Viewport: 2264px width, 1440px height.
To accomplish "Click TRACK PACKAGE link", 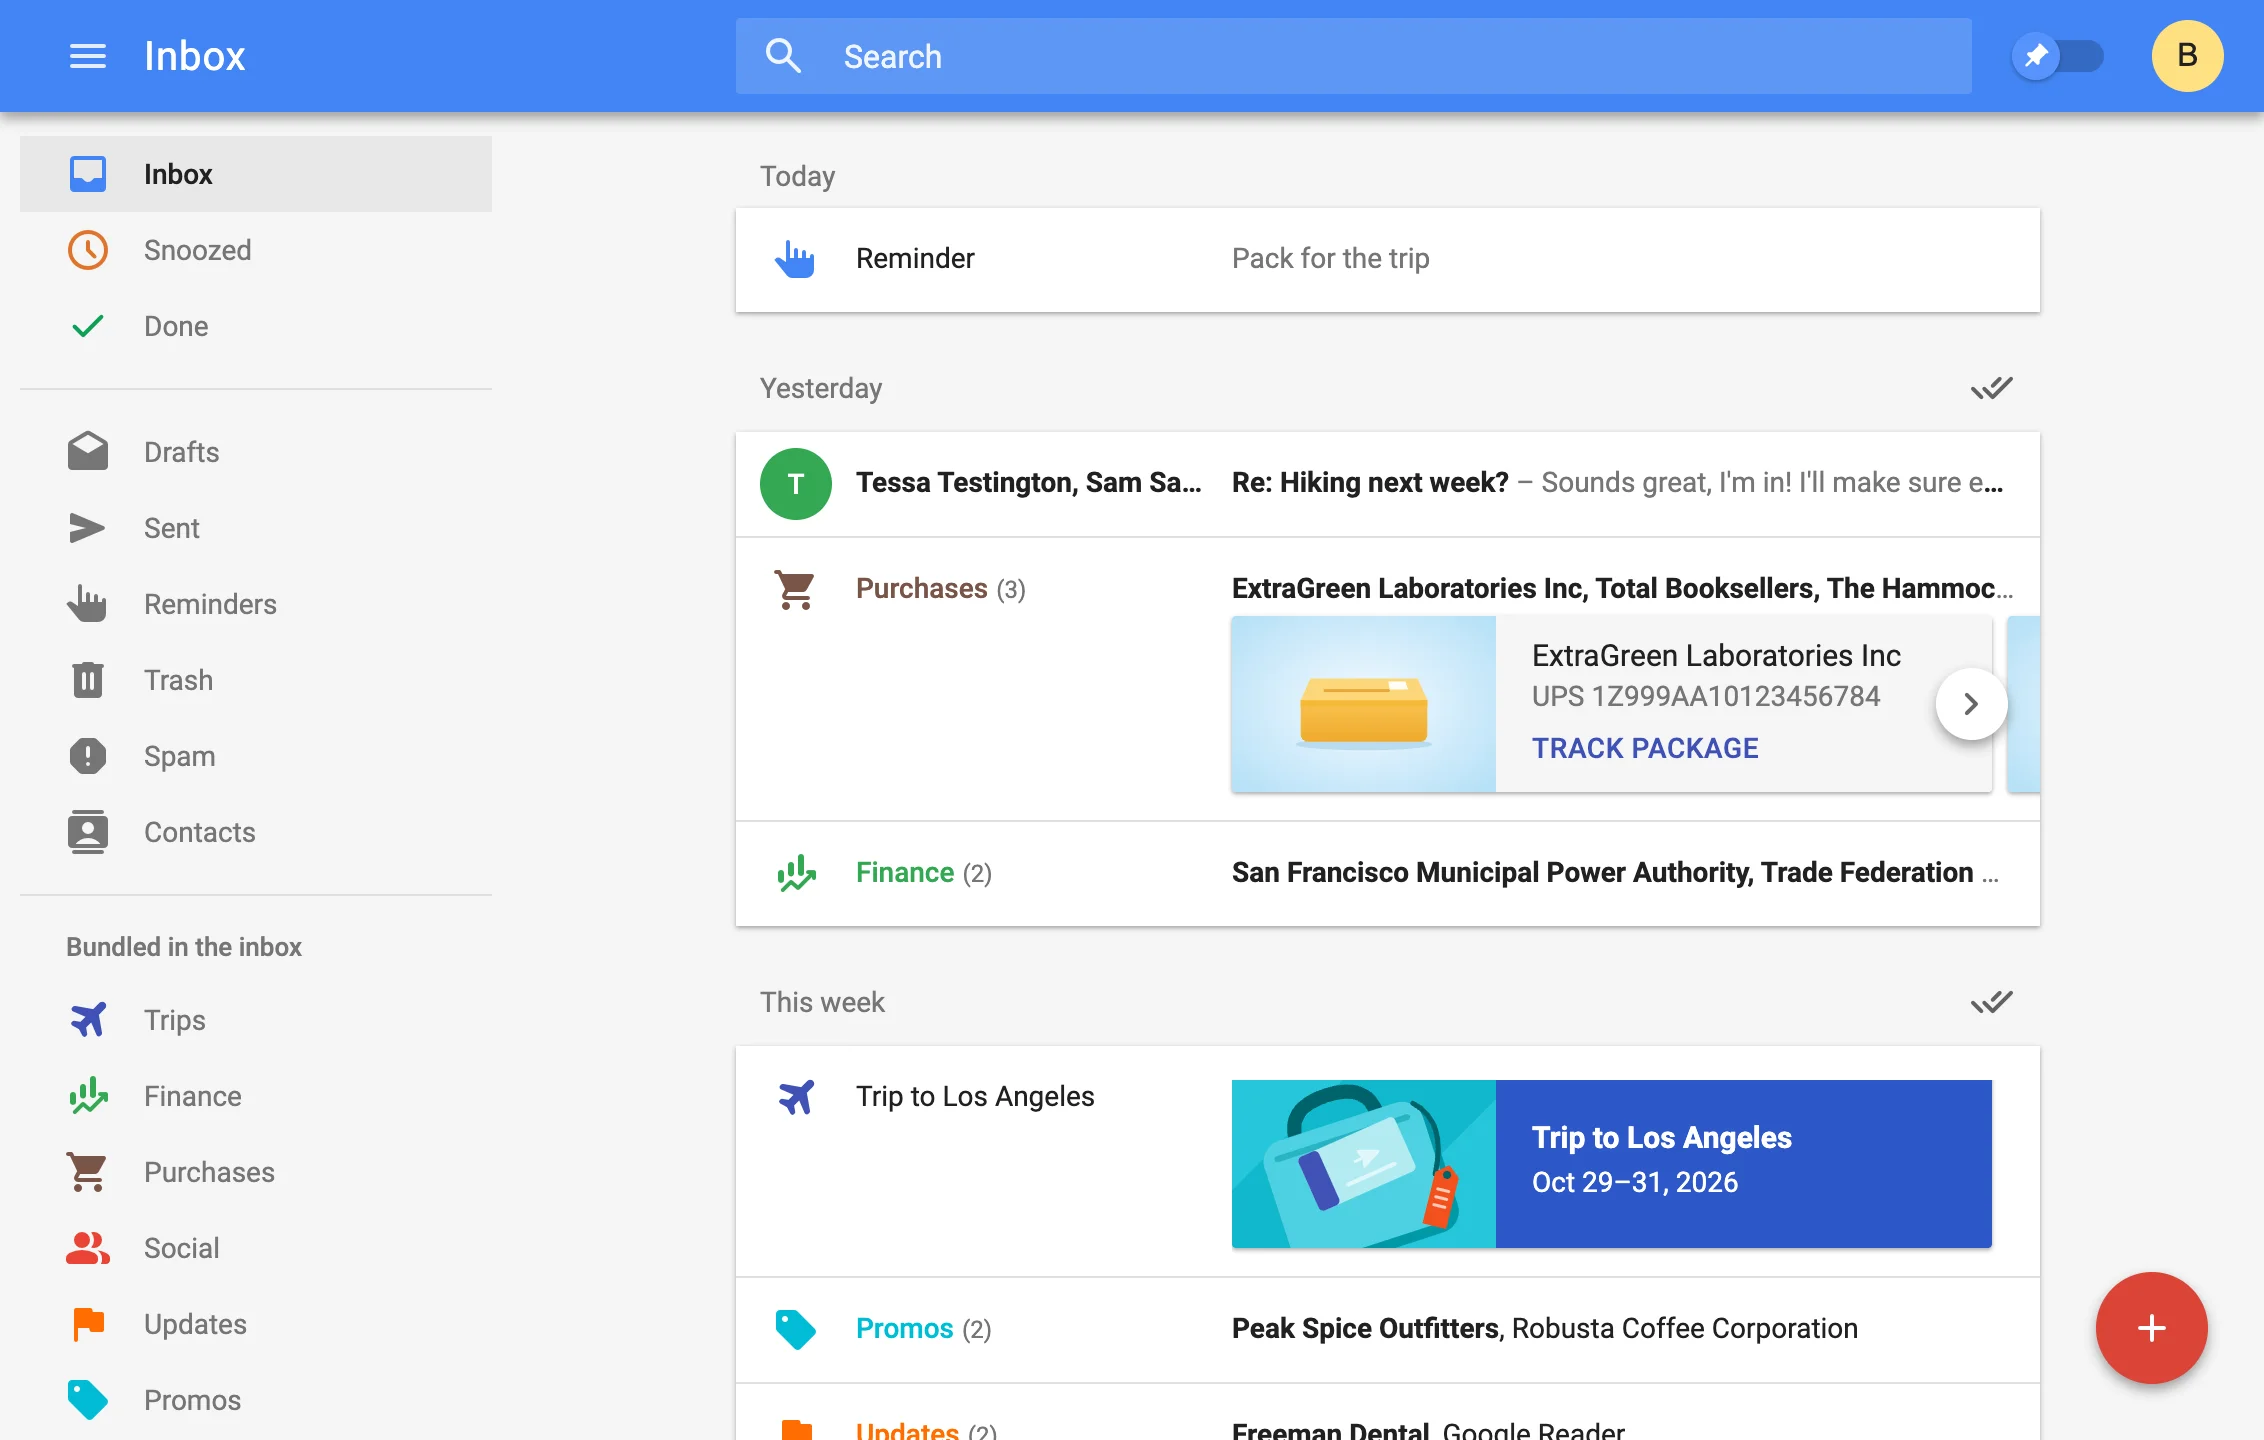I will click(1645, 748).
